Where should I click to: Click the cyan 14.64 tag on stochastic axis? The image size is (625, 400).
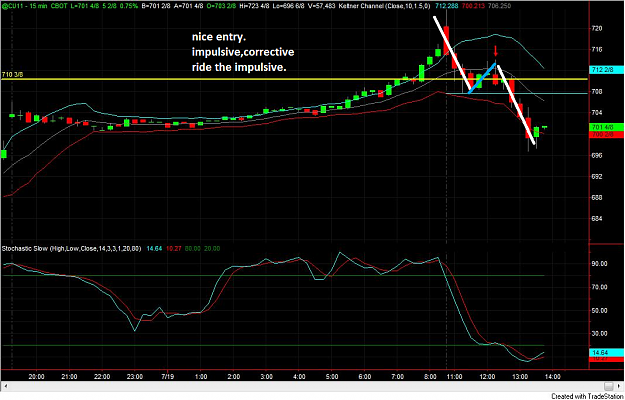pyautogui.click(x=606, y=353)
